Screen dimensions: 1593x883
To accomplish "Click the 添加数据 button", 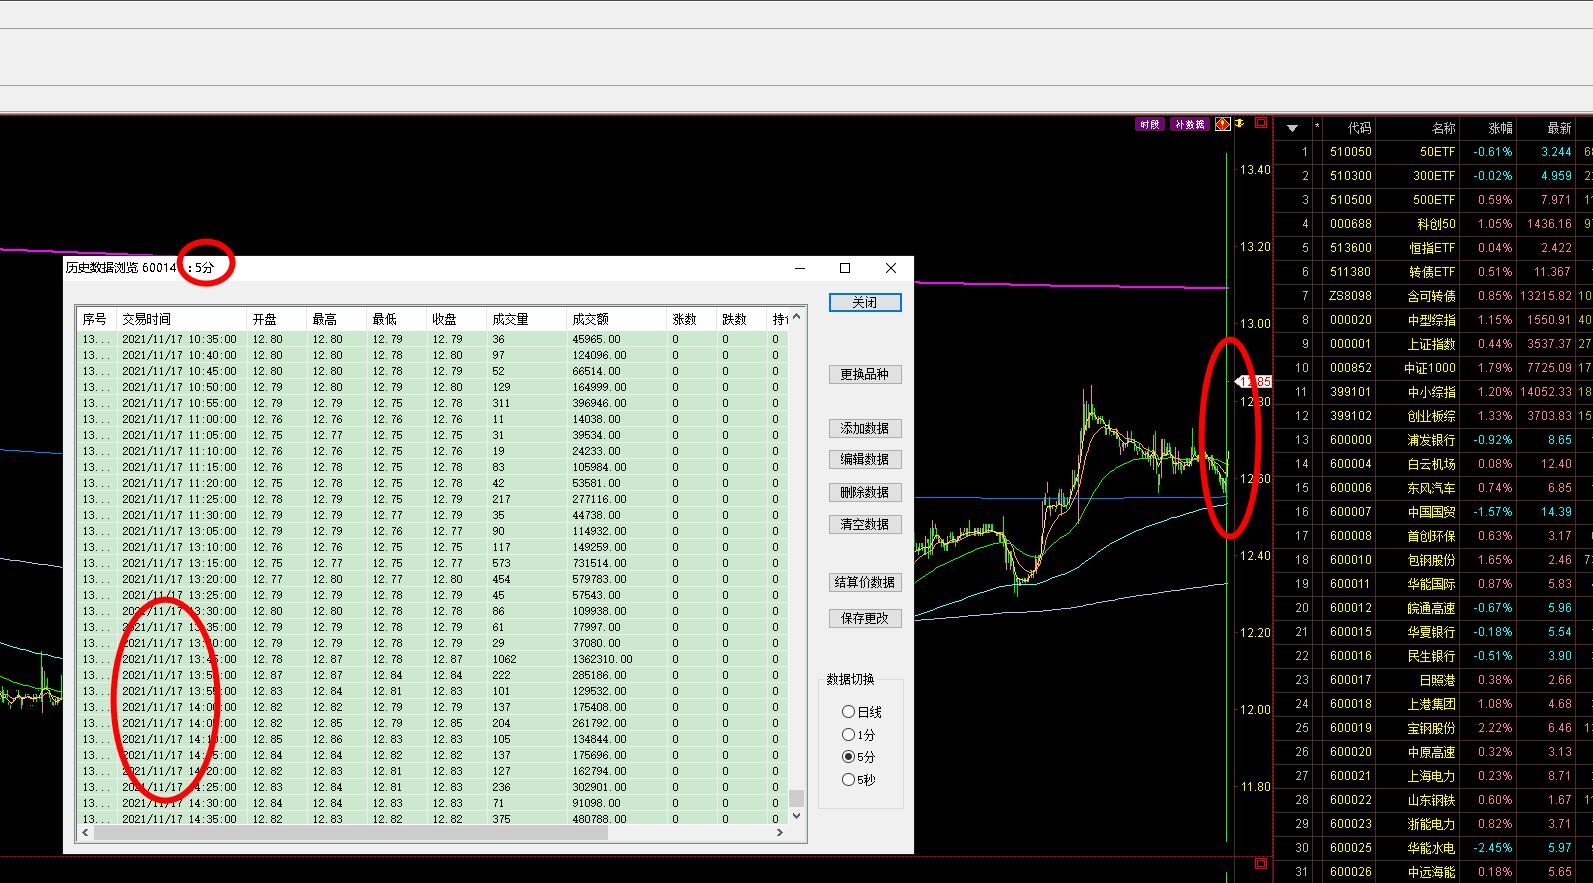I will 865,428.
